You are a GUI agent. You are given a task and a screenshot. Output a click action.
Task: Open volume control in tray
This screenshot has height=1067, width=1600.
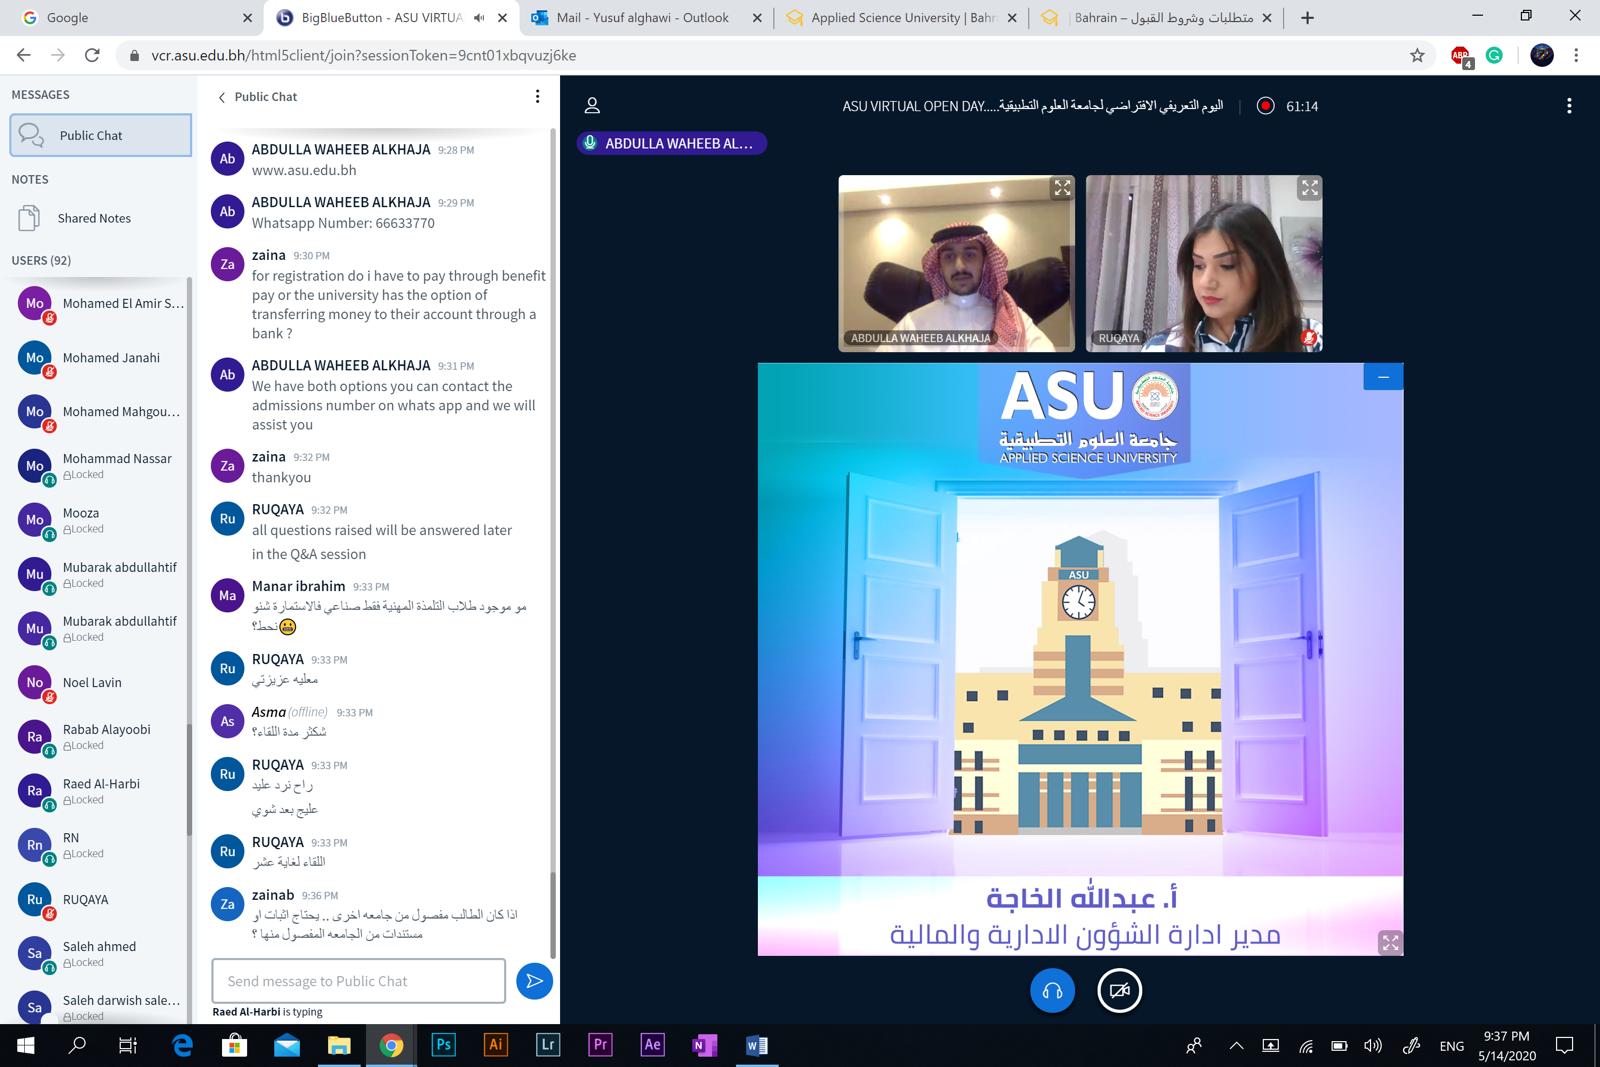(1373, 1046)
